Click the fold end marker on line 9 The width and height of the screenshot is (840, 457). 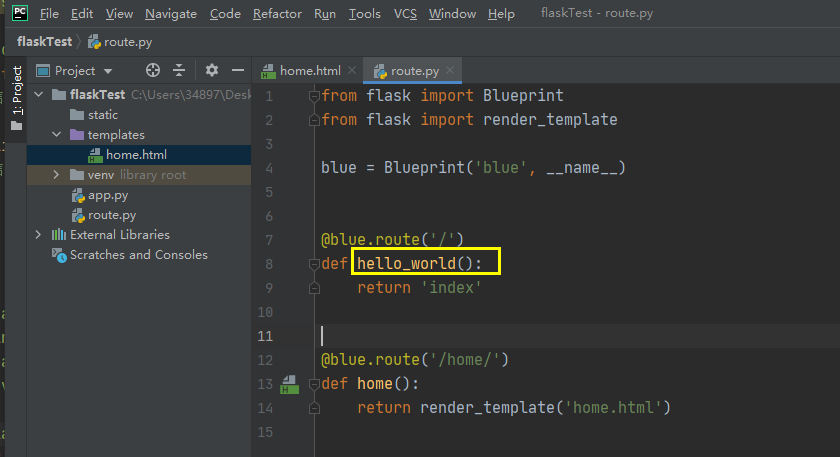pyautogui.click(x=314, y=288)
